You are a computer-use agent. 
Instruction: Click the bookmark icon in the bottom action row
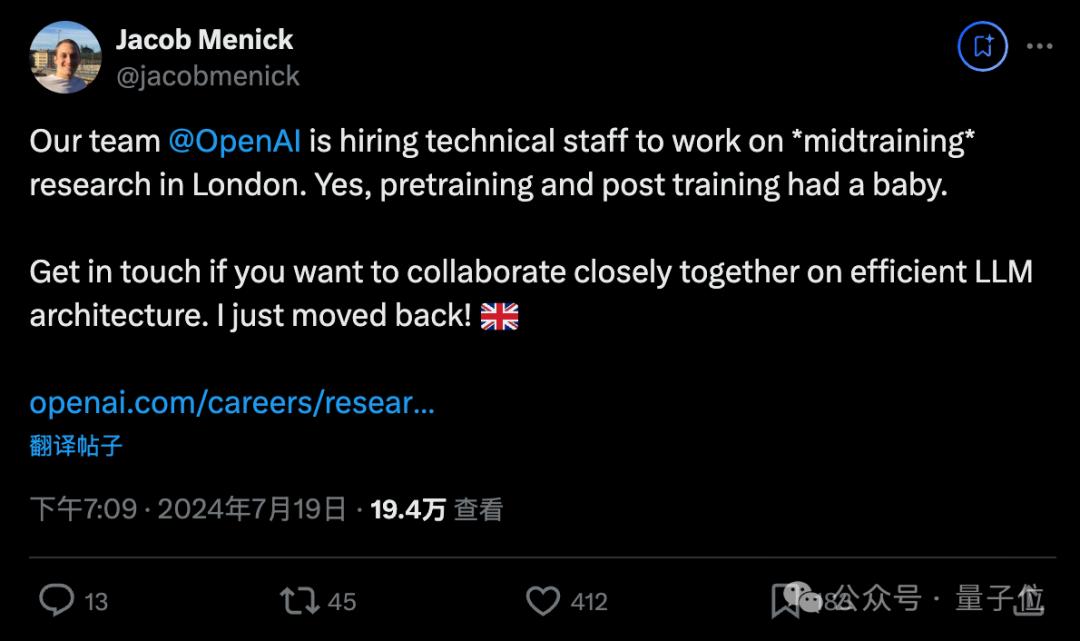point(786,600)
